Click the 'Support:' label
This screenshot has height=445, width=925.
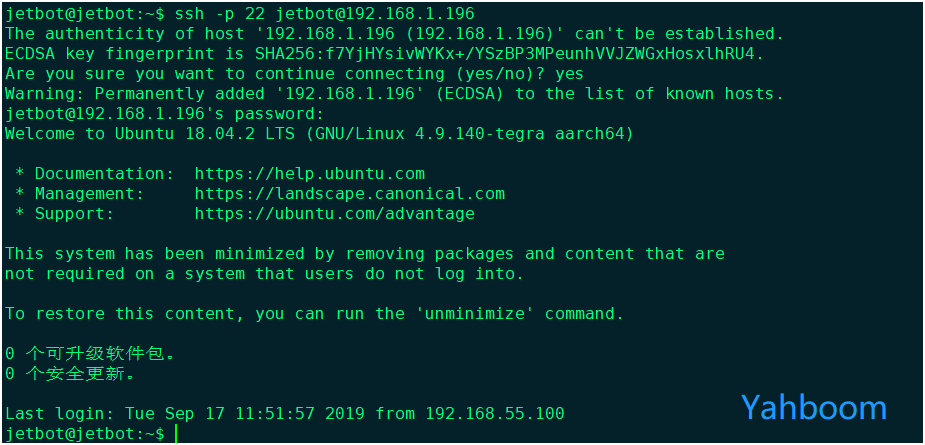[x=74, y=214]
